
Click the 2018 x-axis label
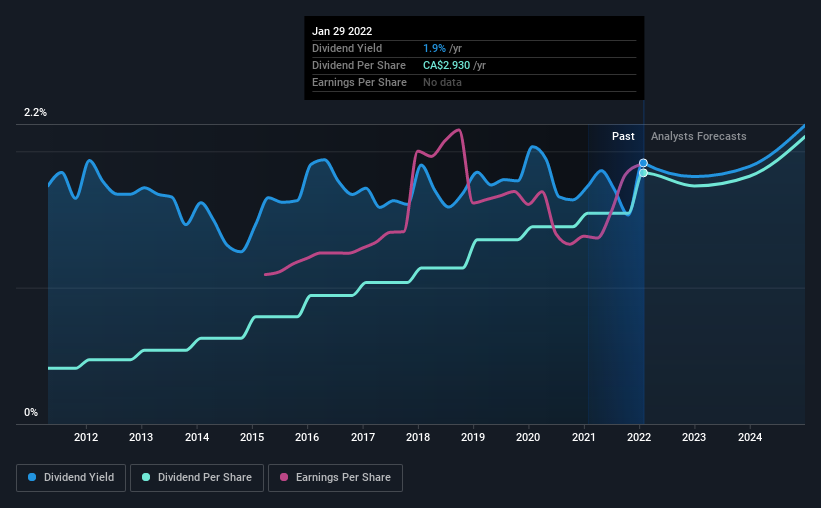pyautogui.click(x=418, y=437)
